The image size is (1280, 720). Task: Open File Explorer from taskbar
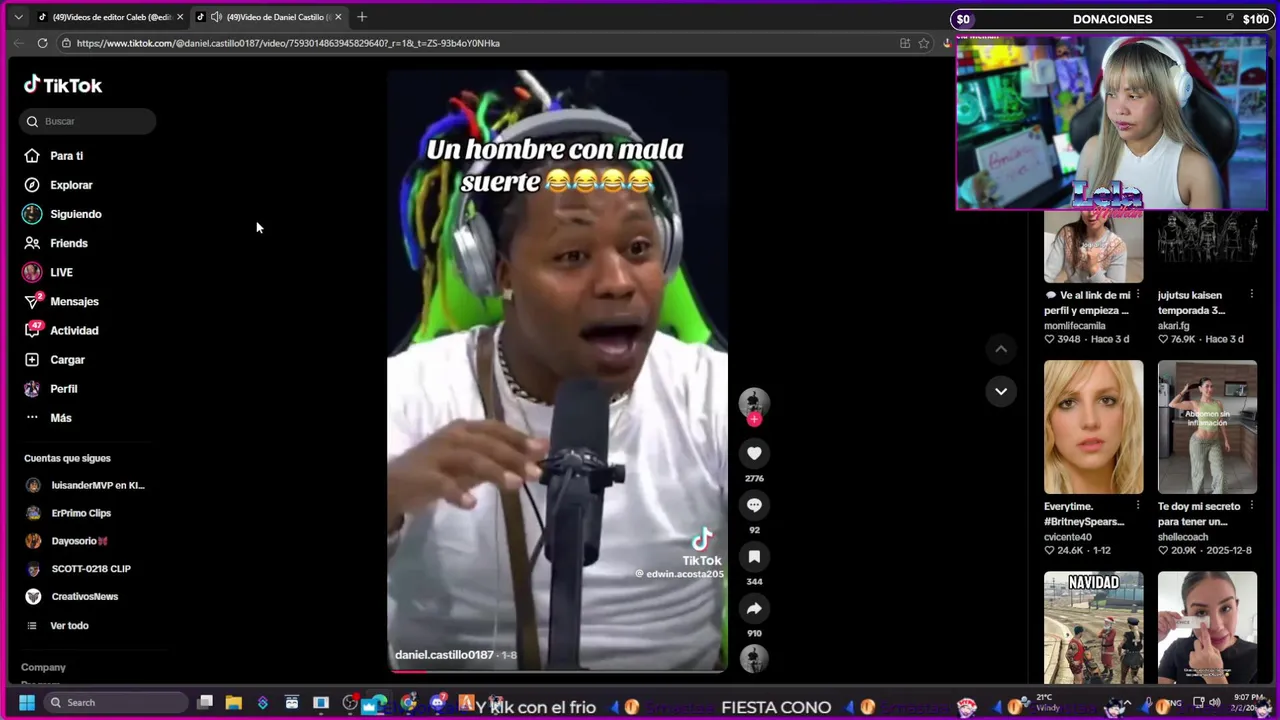(234, 703)
